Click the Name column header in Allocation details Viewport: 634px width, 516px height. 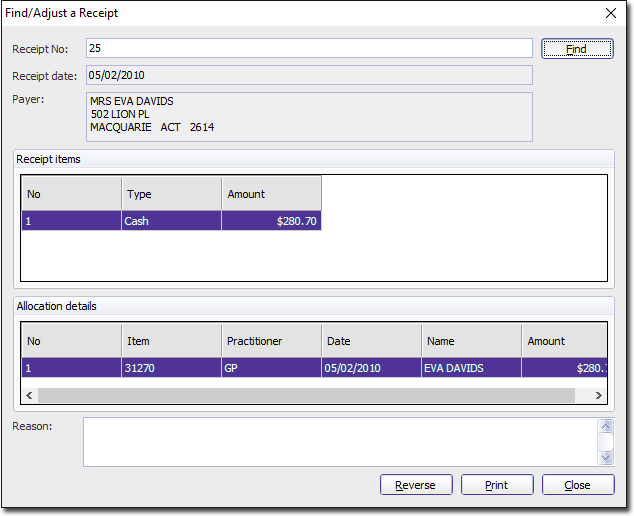[x=471, y=341]
